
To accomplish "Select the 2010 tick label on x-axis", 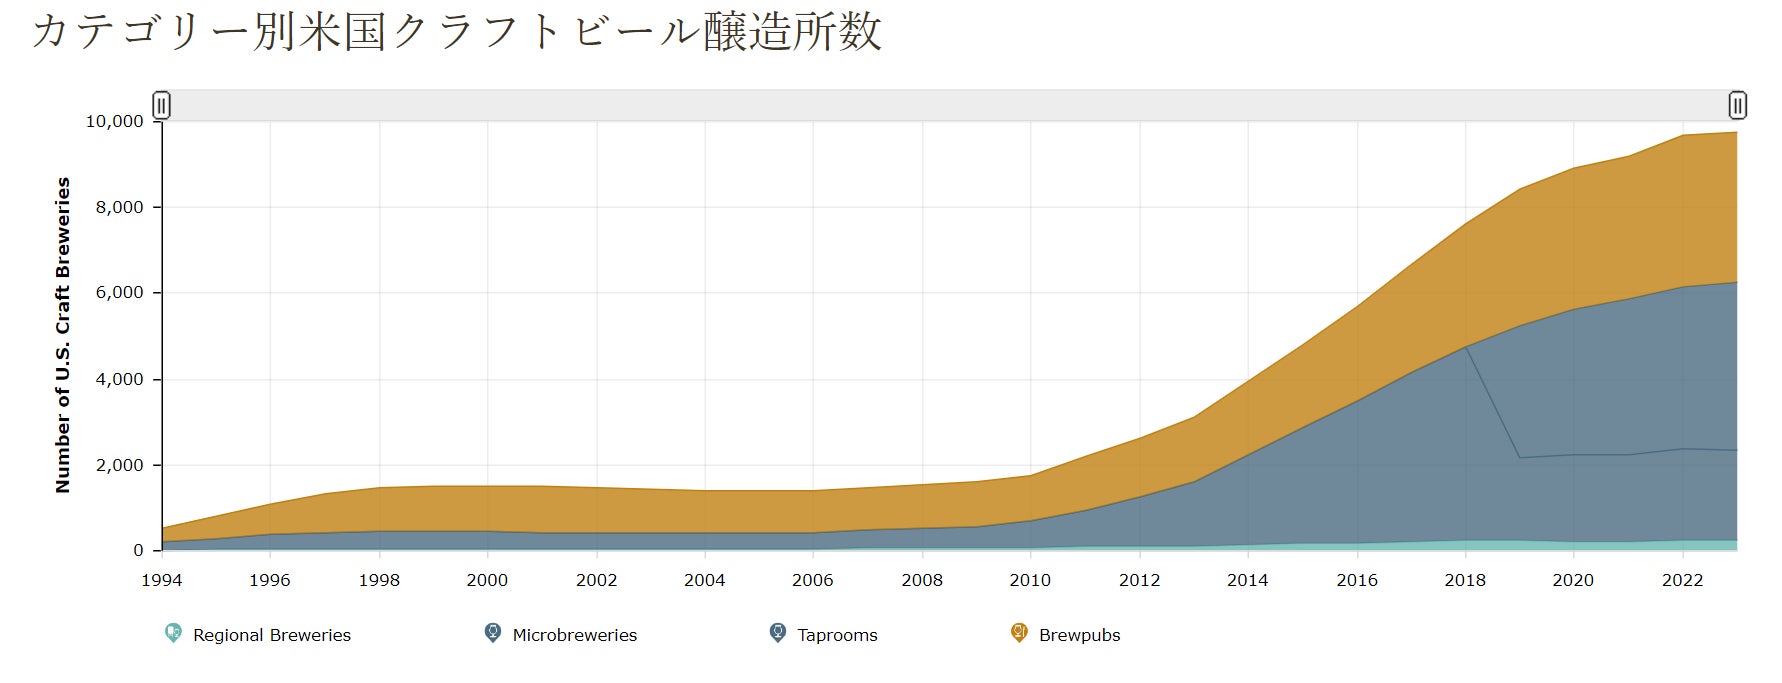I will (x=1030, y=580).
